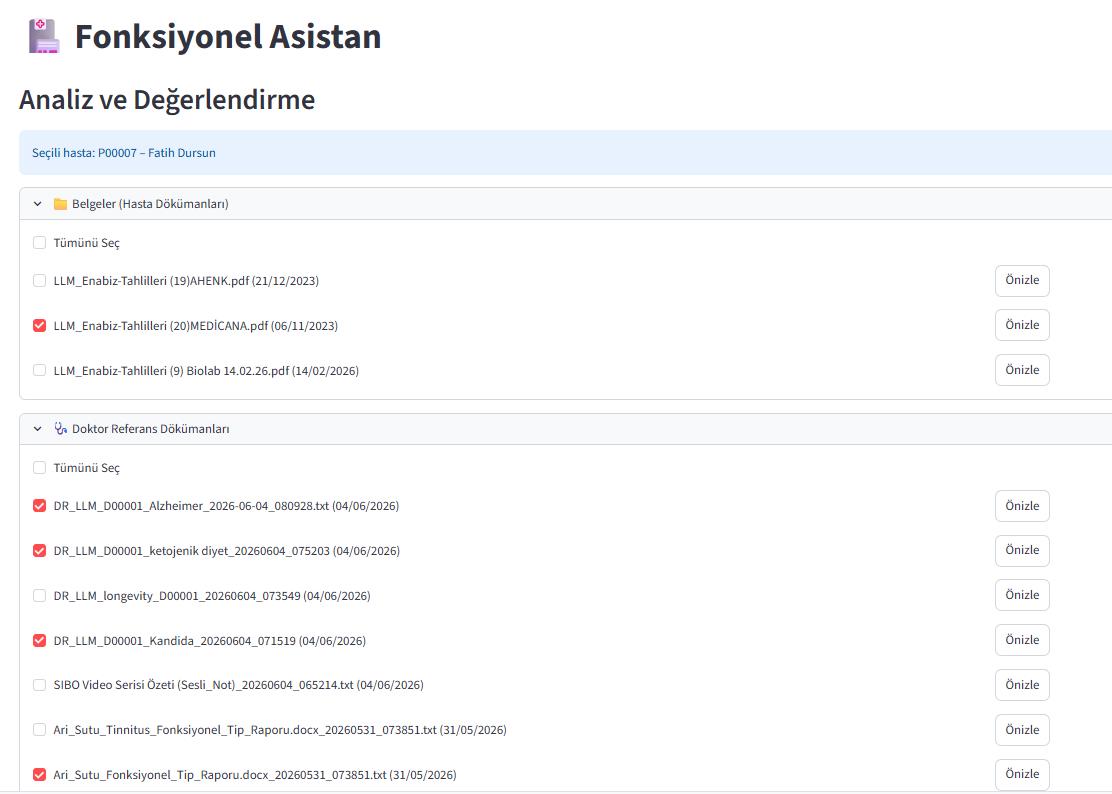Collapse the Belgeler (Hasta Dökümanları) section chevron
Viewport: 1112px width, 794px height.
pos(38,204)
